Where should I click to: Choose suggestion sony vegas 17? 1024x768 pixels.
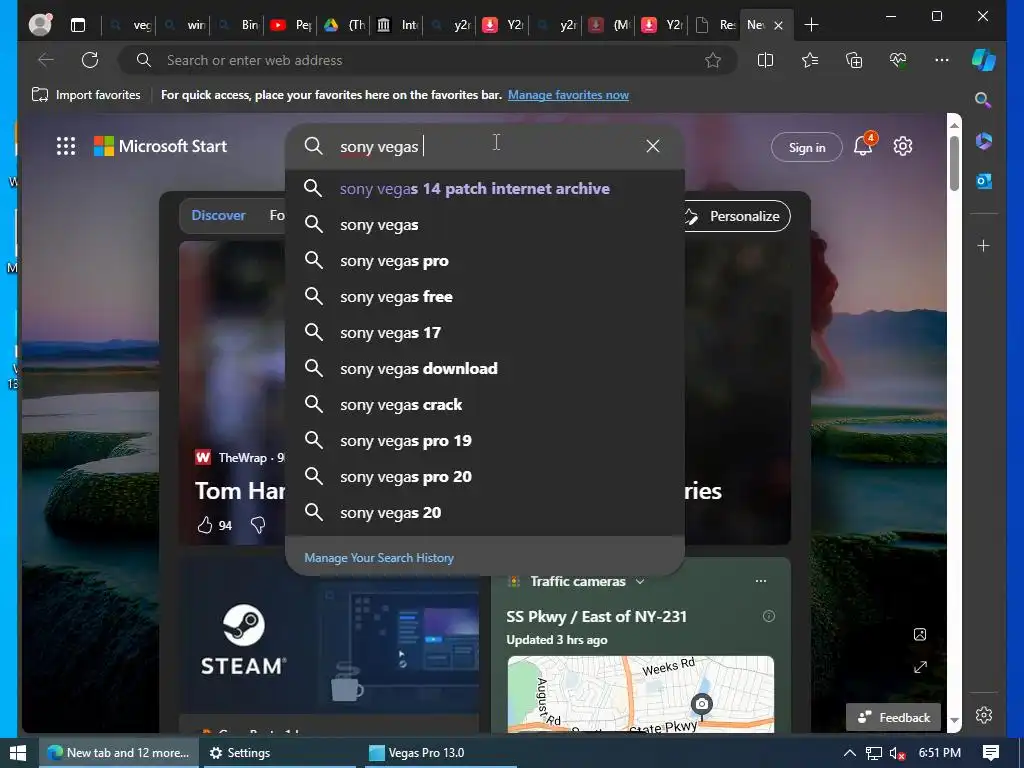pos(485,332)
